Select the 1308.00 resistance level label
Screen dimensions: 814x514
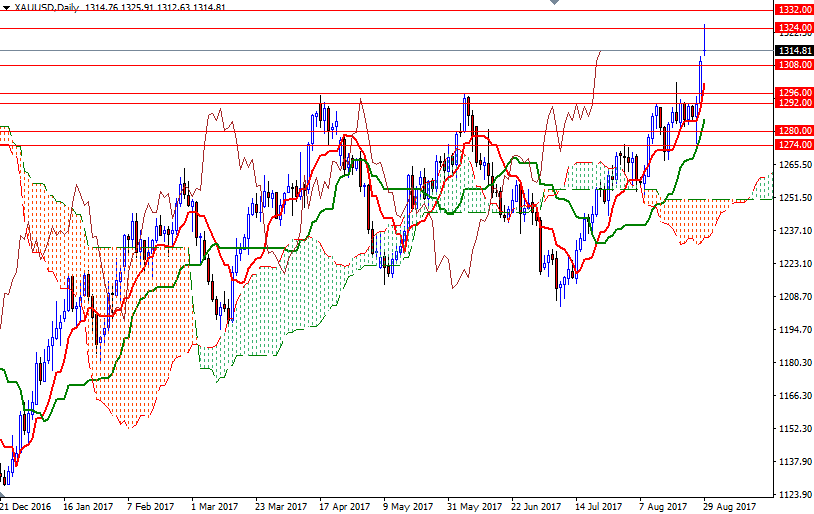[793, 65]
